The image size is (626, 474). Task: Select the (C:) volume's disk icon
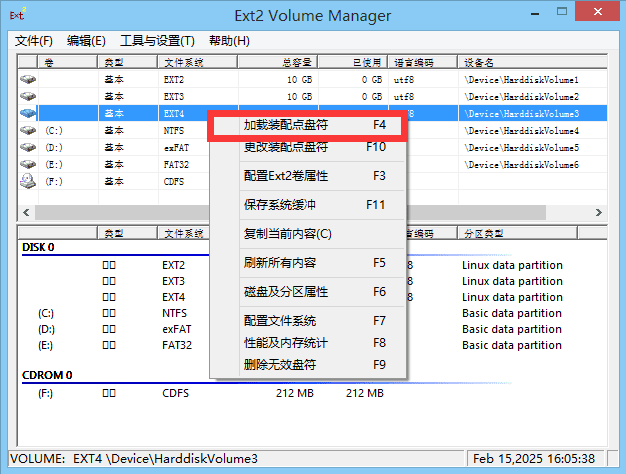[28, 130]
